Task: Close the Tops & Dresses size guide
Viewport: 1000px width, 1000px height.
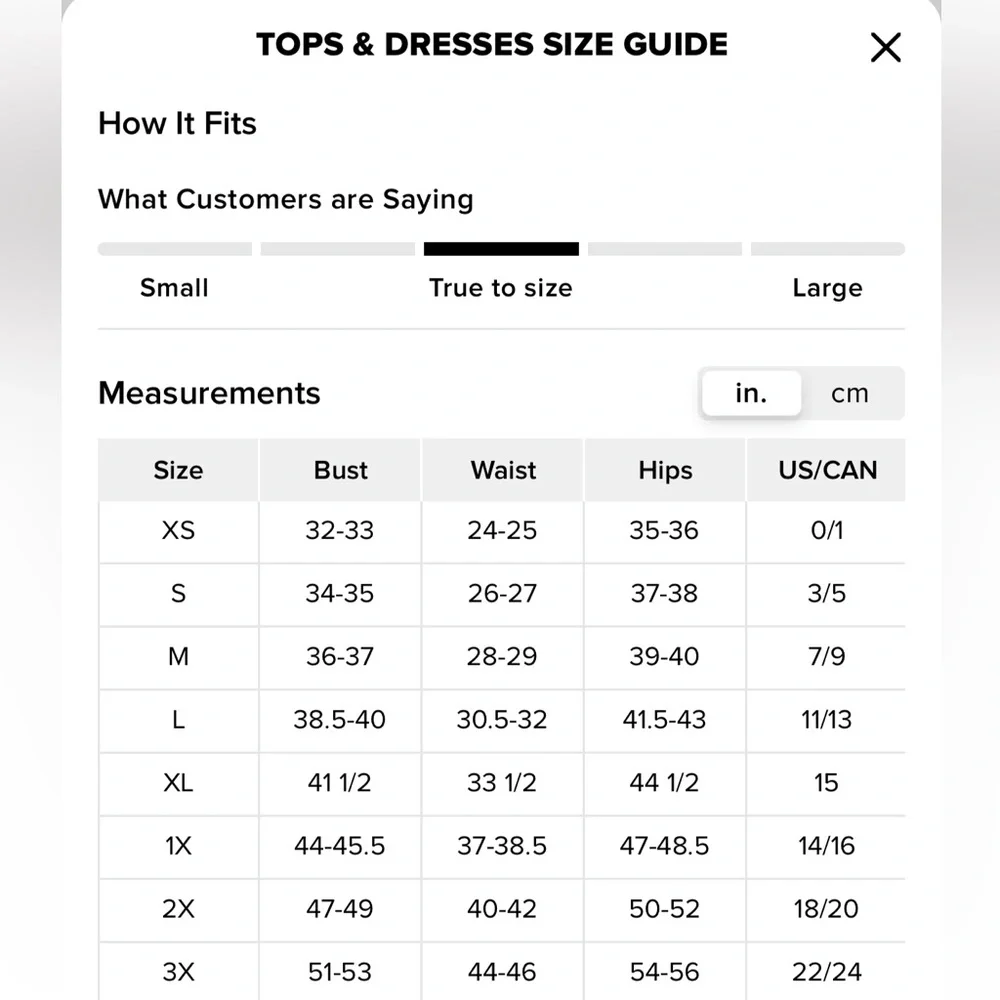Action: tap(886, 47)
